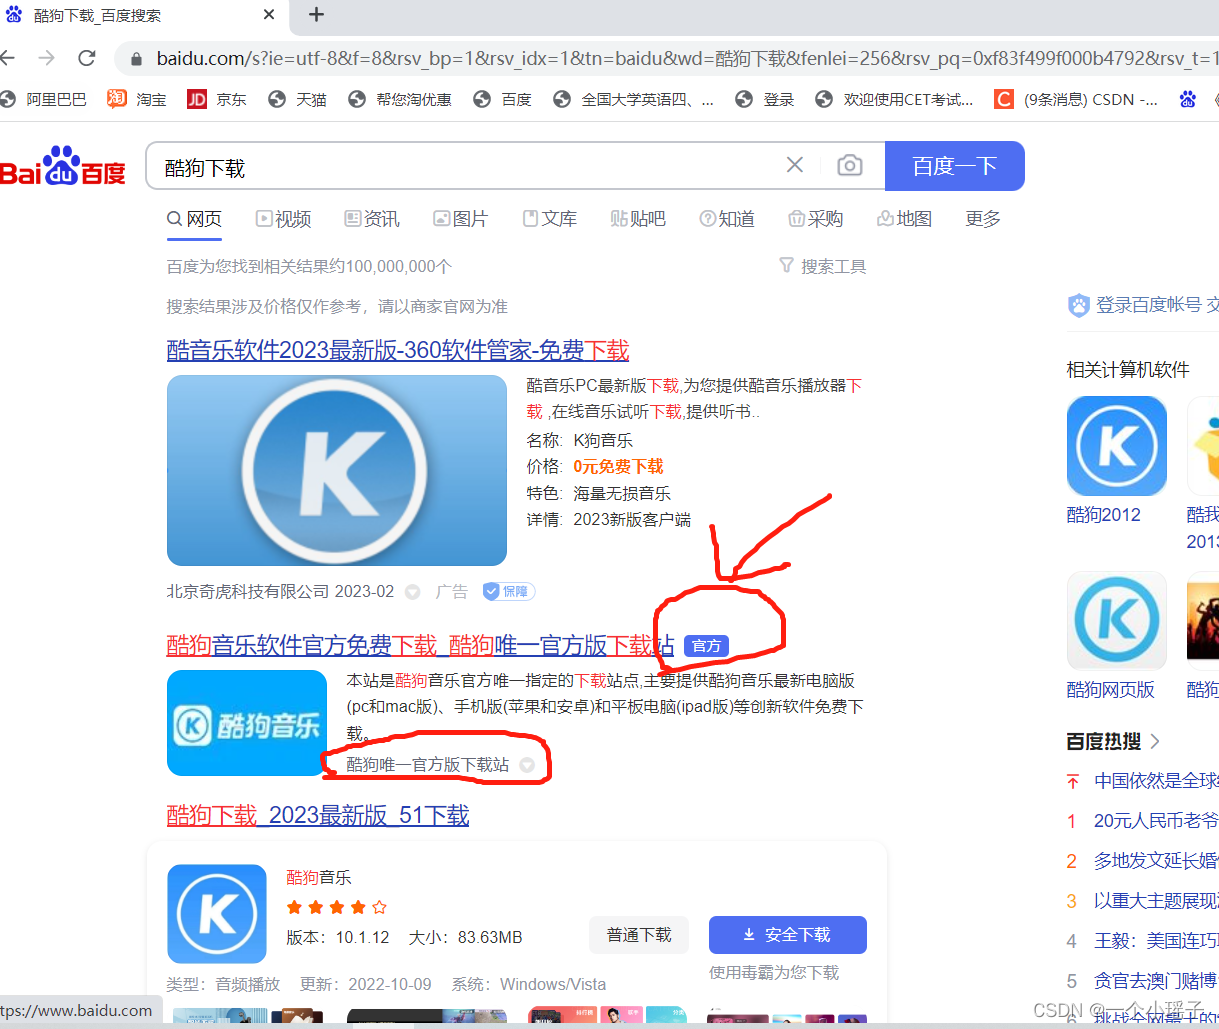
Task: Open the CSDN bookmark
Action: 1077,99
